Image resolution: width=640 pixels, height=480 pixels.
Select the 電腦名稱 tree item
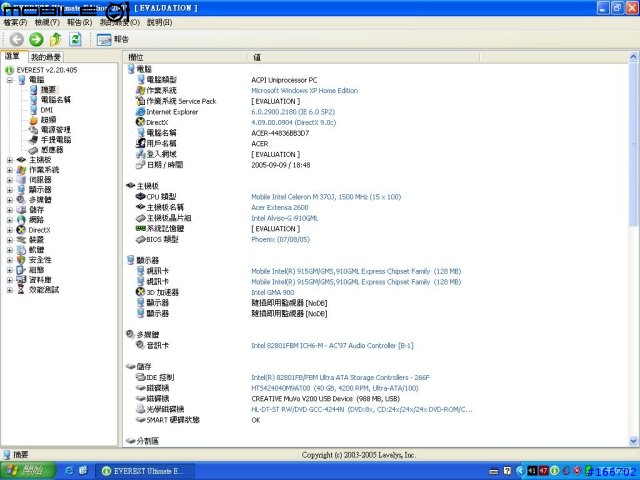pyautogui.click(x=56, y=100)
